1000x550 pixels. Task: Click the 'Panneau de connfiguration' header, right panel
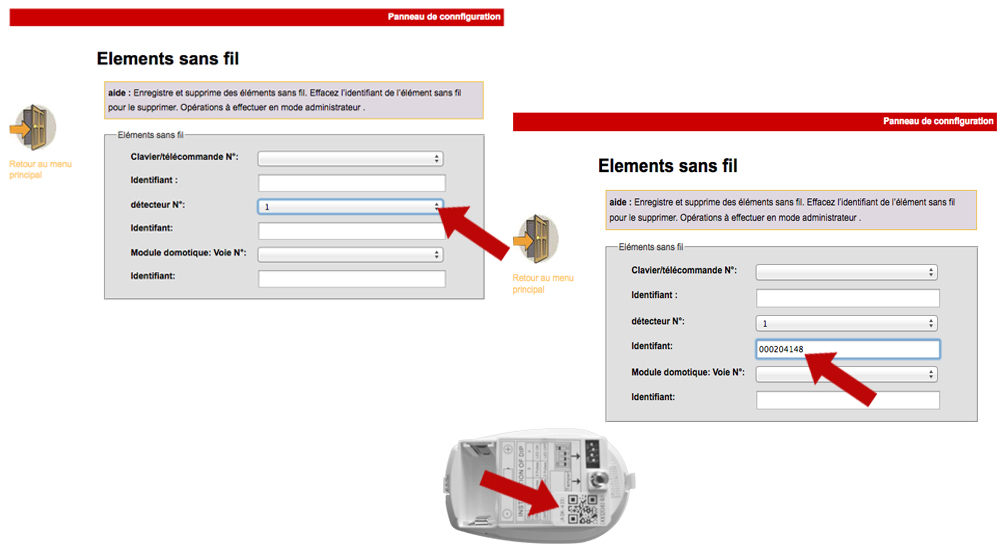[x=938, y=121]
